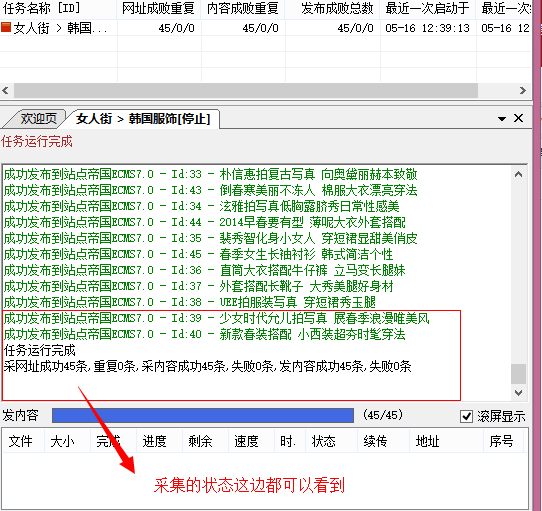Click the task list right scroll arrow
Screen dimensions: 542x511
click(523, 91)
